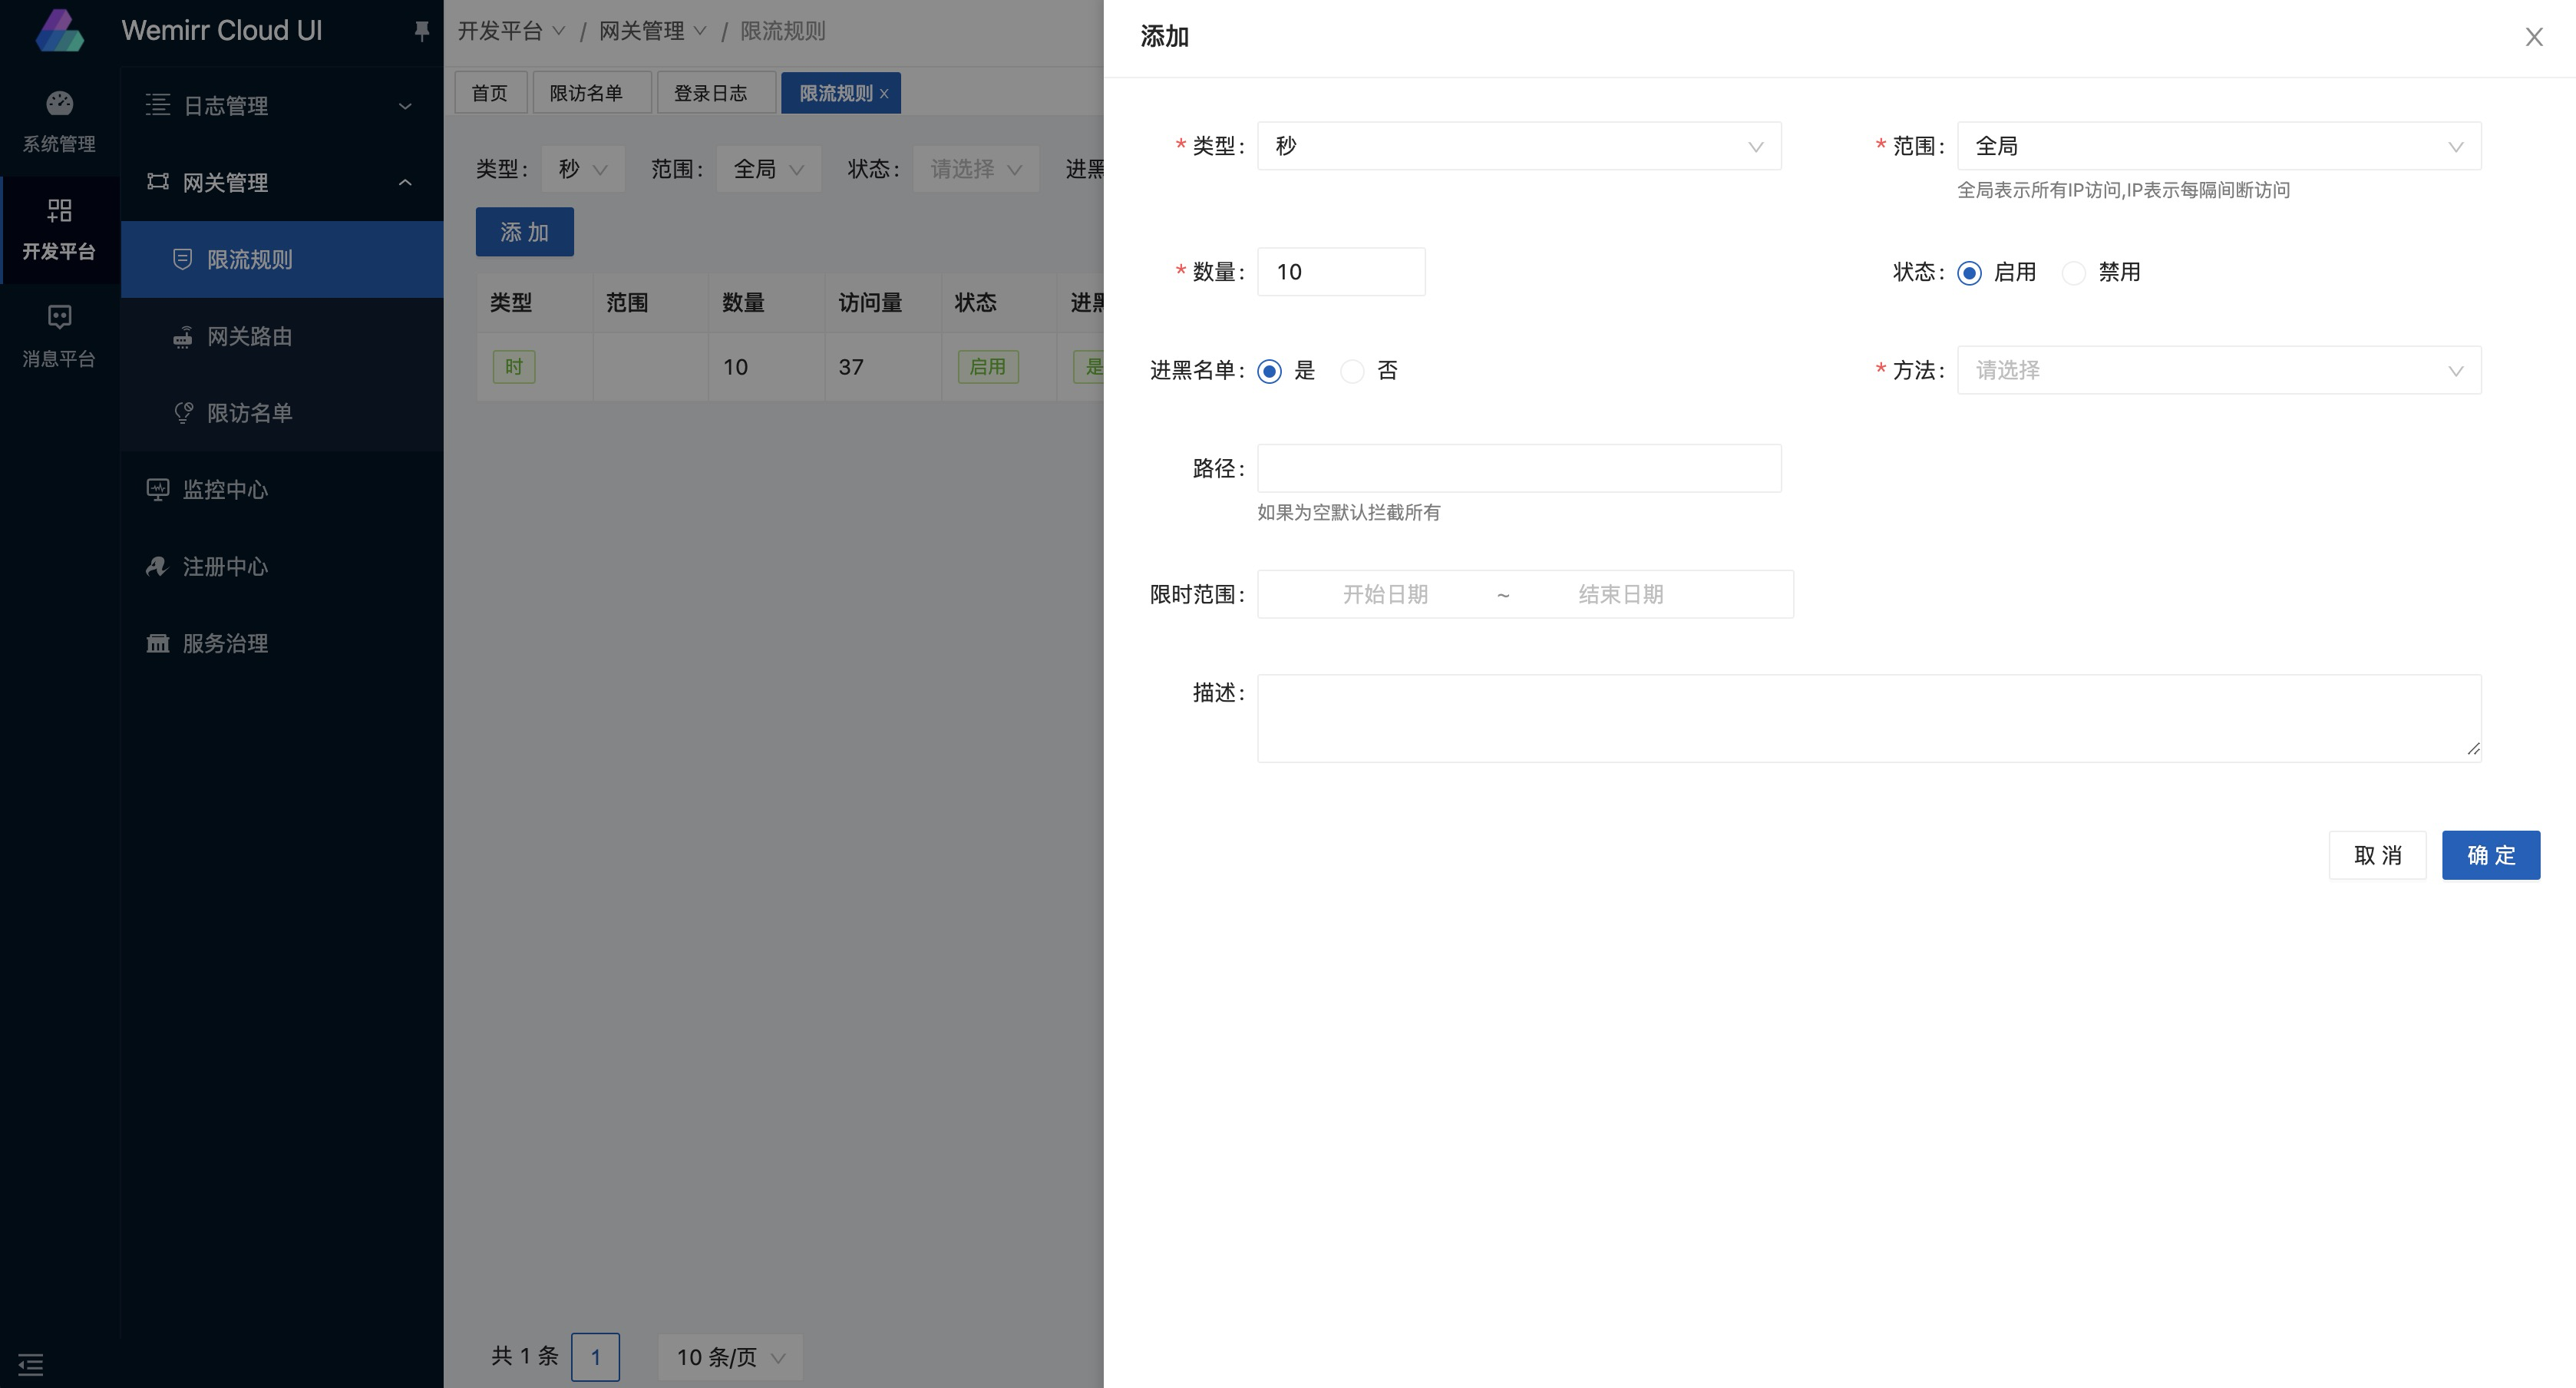Screen dimensions: 2576x1388
Task: Select 禁用 status radio button
Action: tap(2074, 273)
